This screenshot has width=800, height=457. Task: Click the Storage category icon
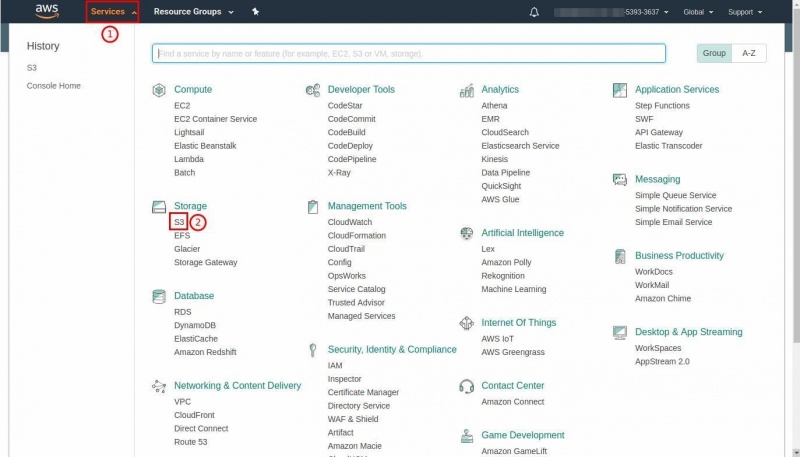click(x=159, y=207)
